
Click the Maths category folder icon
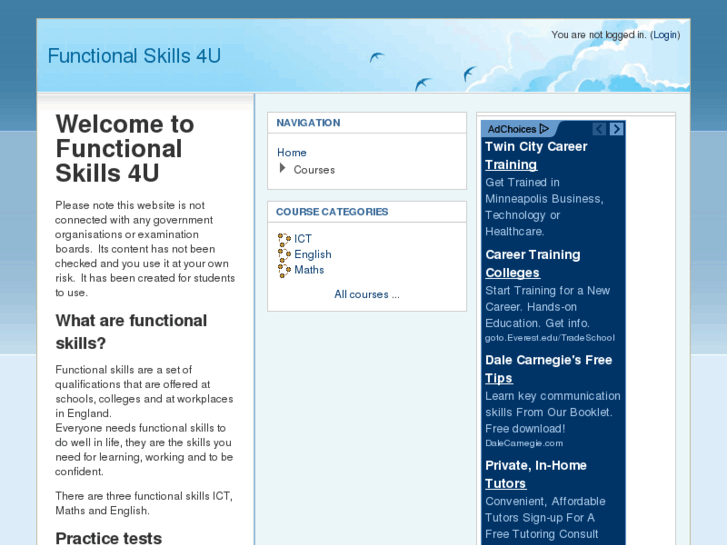tap(284, 270)
